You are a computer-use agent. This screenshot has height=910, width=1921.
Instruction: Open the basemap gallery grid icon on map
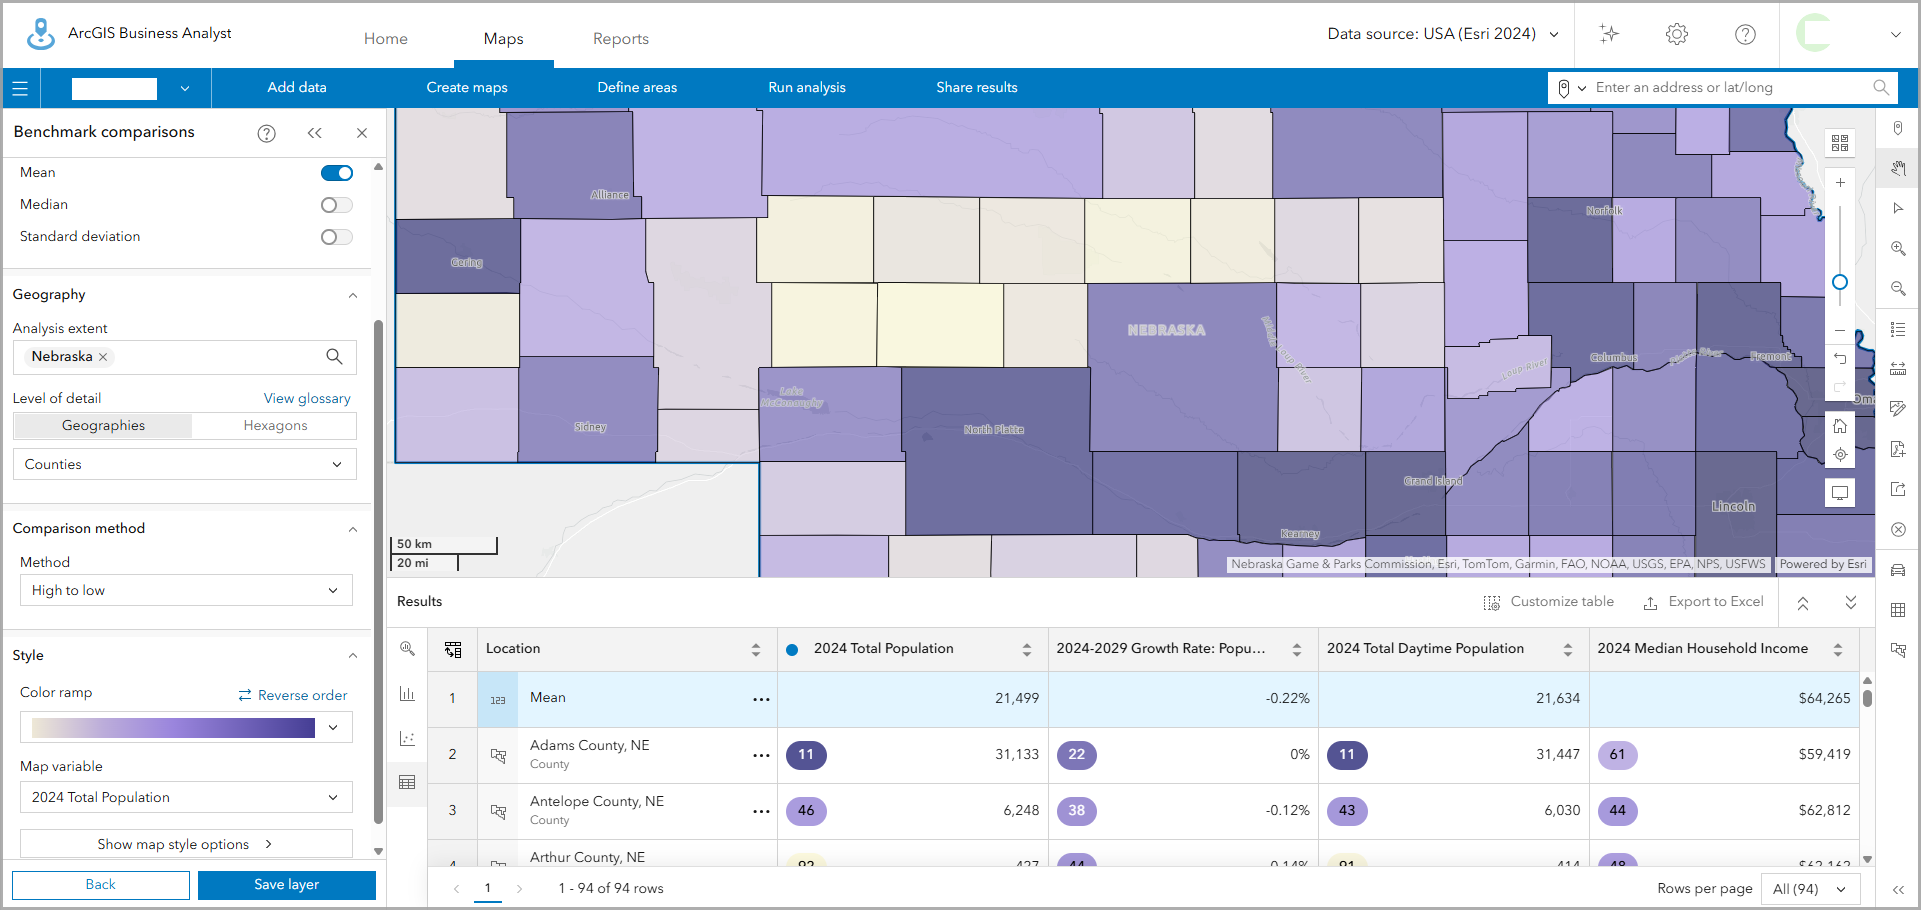click(x=1840, y=143)
